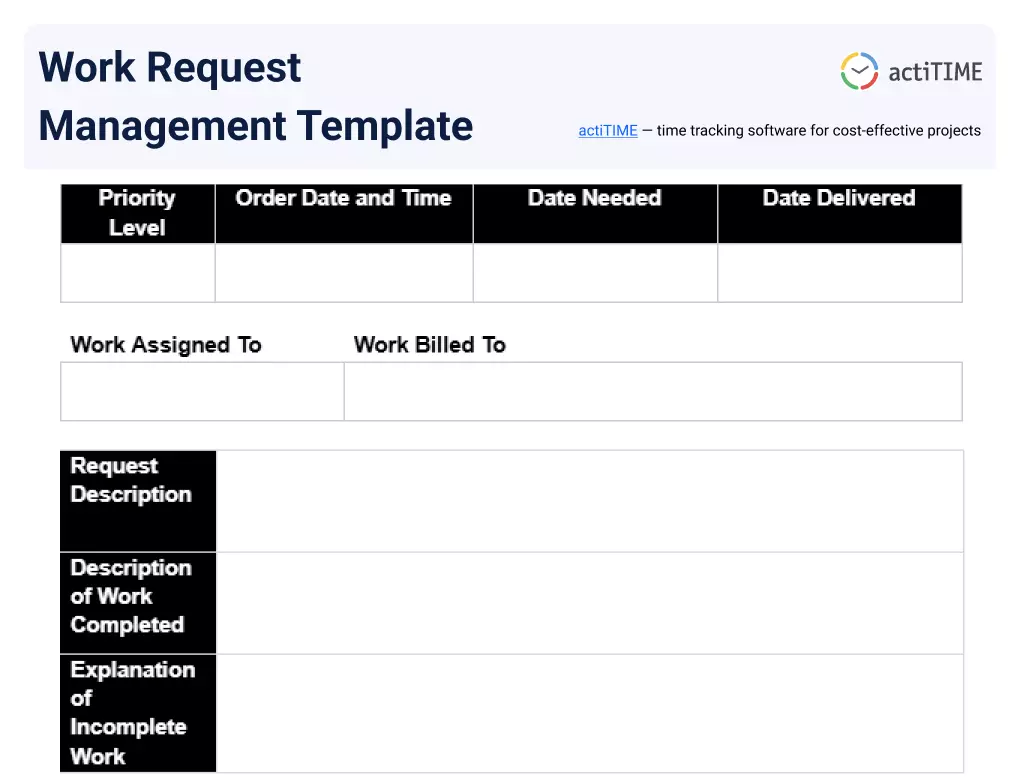Select the Priority Level column header
The image size is (1020, 784).
(x=137, y=213)
